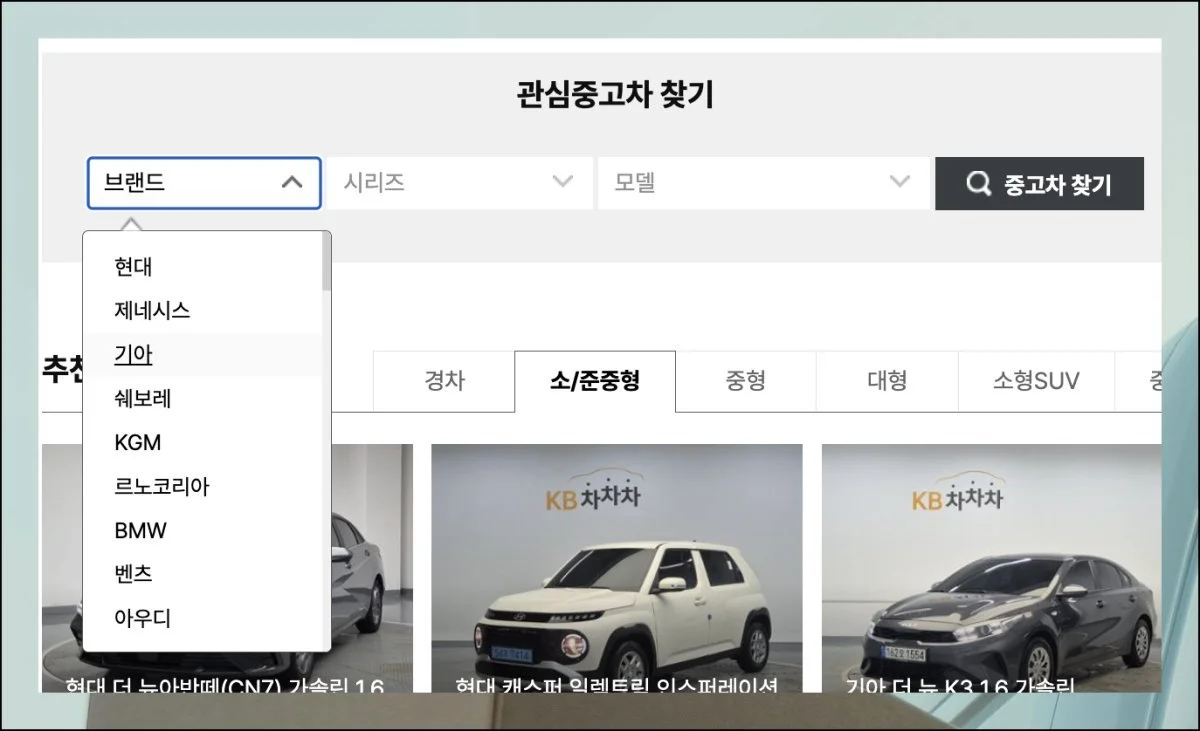Viewport: 1200px width, 731px height.
Task: Click the 기아 더 뉴 K3 1.6 listing title
Action: 960,685
